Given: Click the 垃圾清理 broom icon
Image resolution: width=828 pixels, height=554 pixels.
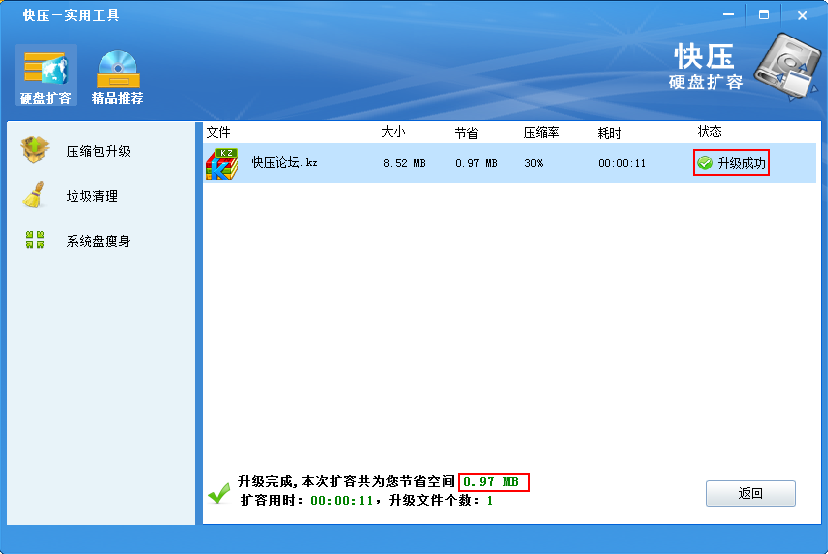Looking at the screenshot, I should pos(35,196).
